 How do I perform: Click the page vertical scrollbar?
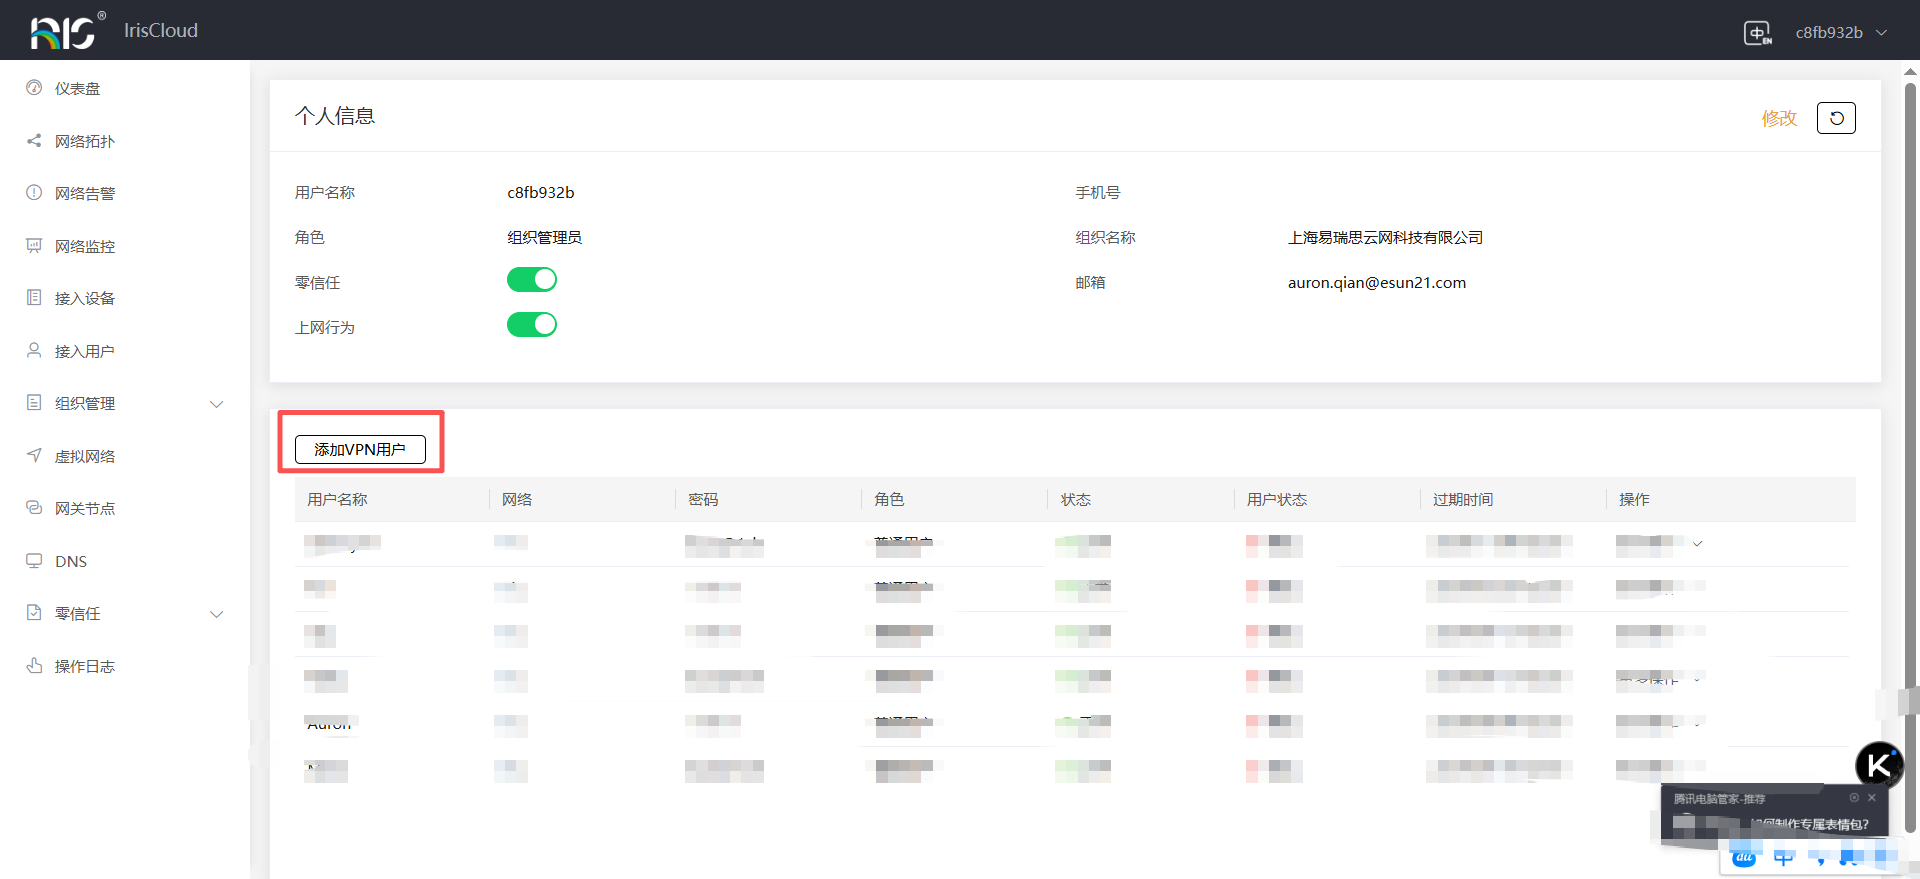(1910, 400)
